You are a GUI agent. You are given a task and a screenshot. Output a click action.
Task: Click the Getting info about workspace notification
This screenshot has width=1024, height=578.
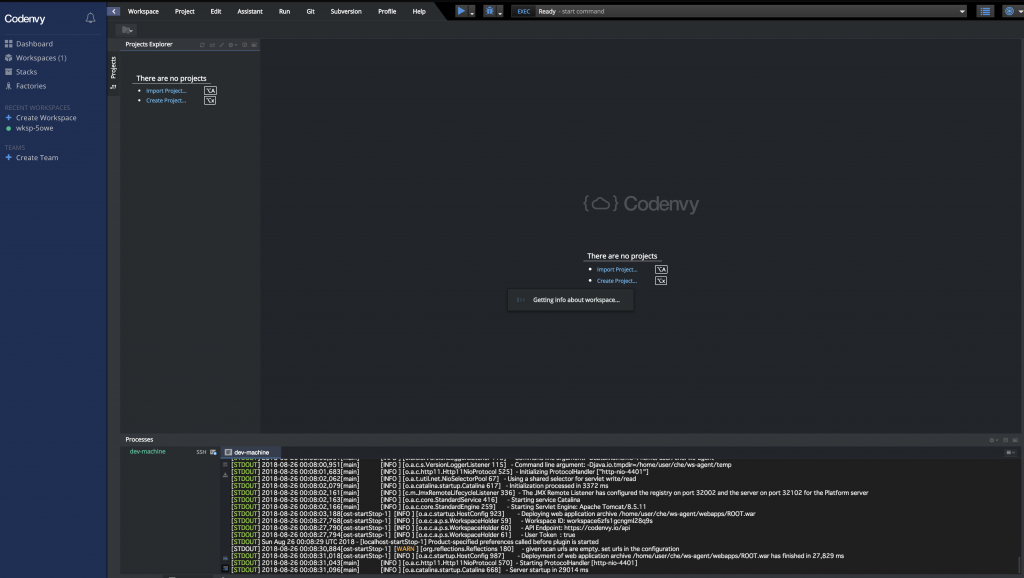[572, 299]
